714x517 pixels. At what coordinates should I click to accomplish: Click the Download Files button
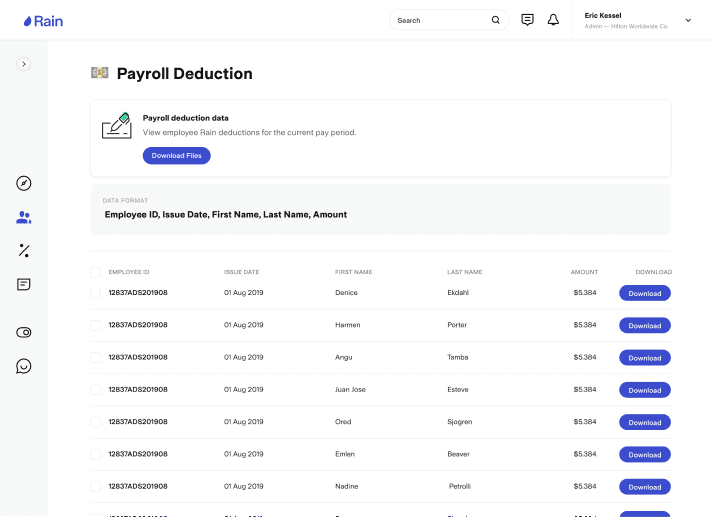[x=176, y=156]
